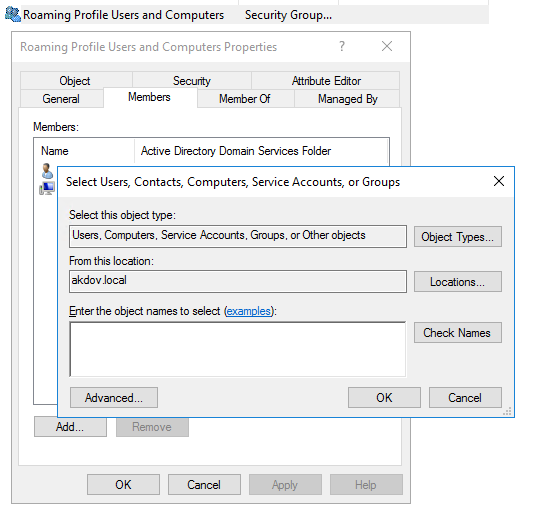533x511 pixels.
Task: Open the Attribute Editor tab
Action: [326, 81]
